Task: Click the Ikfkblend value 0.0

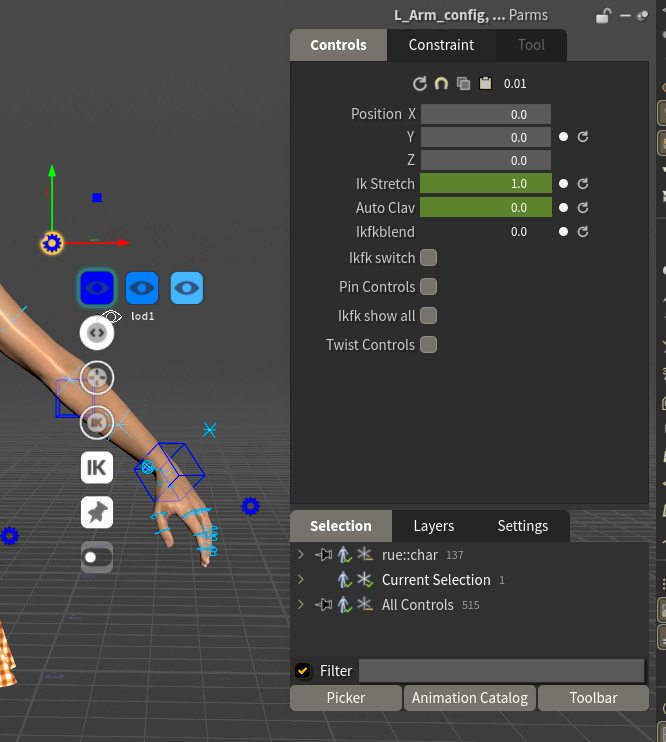Action: point(518,231)
